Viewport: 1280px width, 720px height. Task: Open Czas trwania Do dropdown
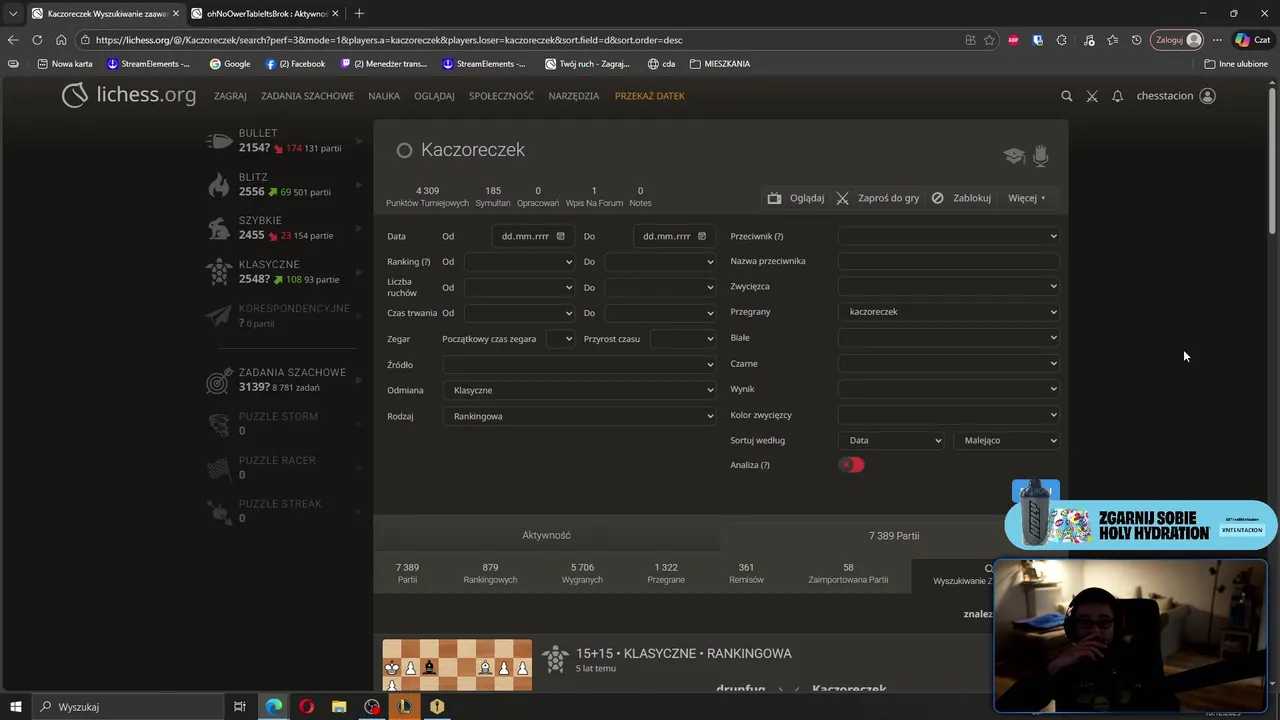pyautogui.click(x=660, y=313)
